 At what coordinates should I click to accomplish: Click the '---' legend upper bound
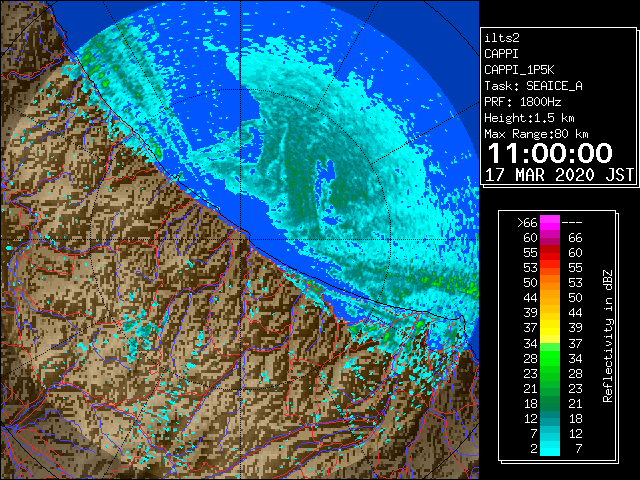coord(572,222)
